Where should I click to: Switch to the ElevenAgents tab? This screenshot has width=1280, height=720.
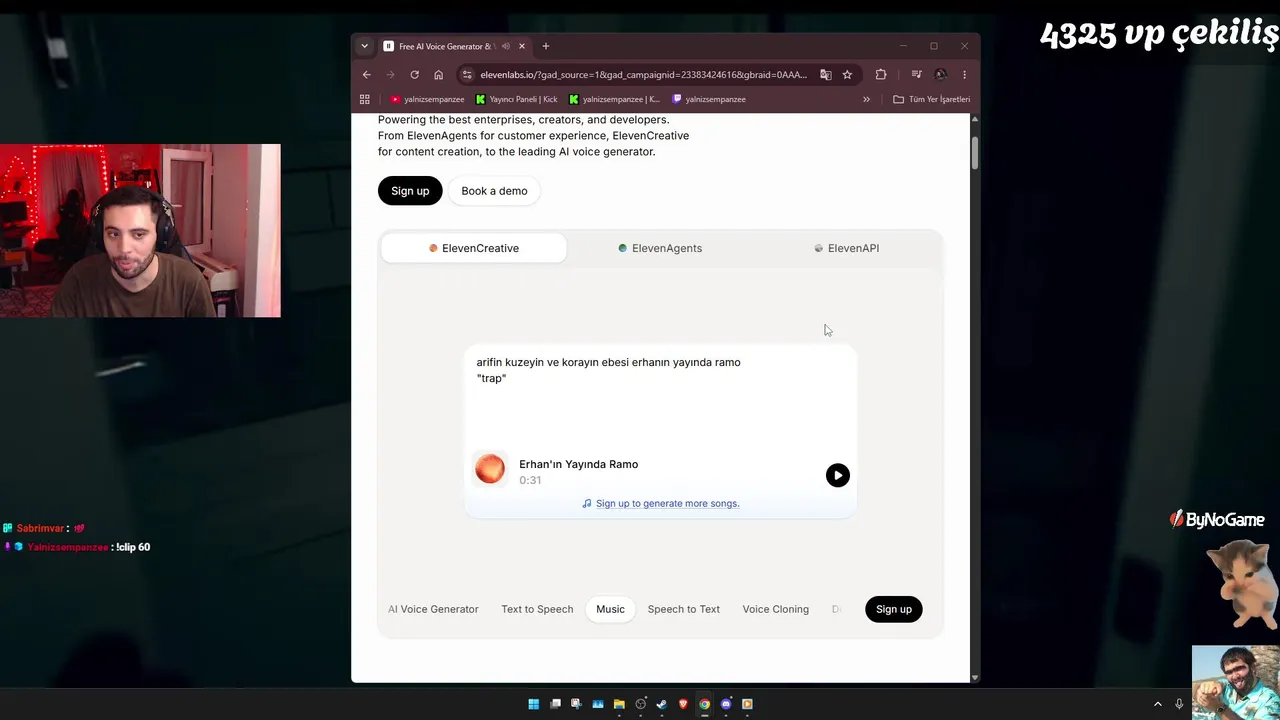[660, 248]
